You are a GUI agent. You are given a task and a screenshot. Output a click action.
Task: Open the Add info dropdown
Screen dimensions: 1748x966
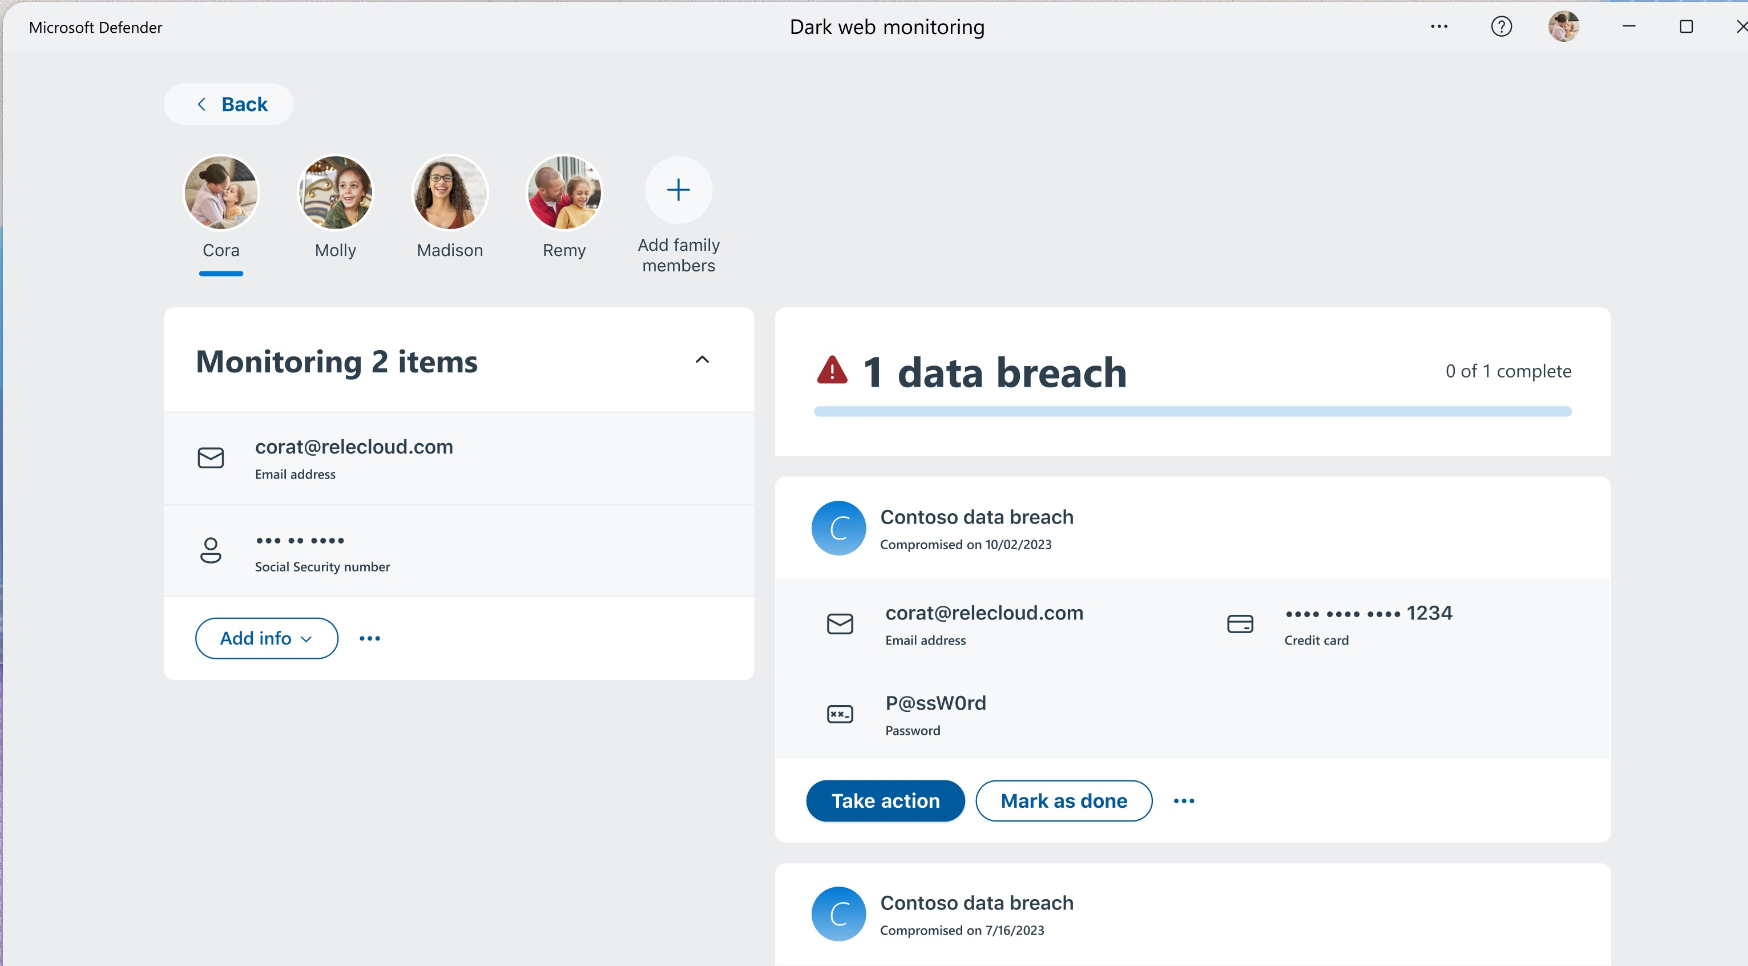tap(267, 638)
